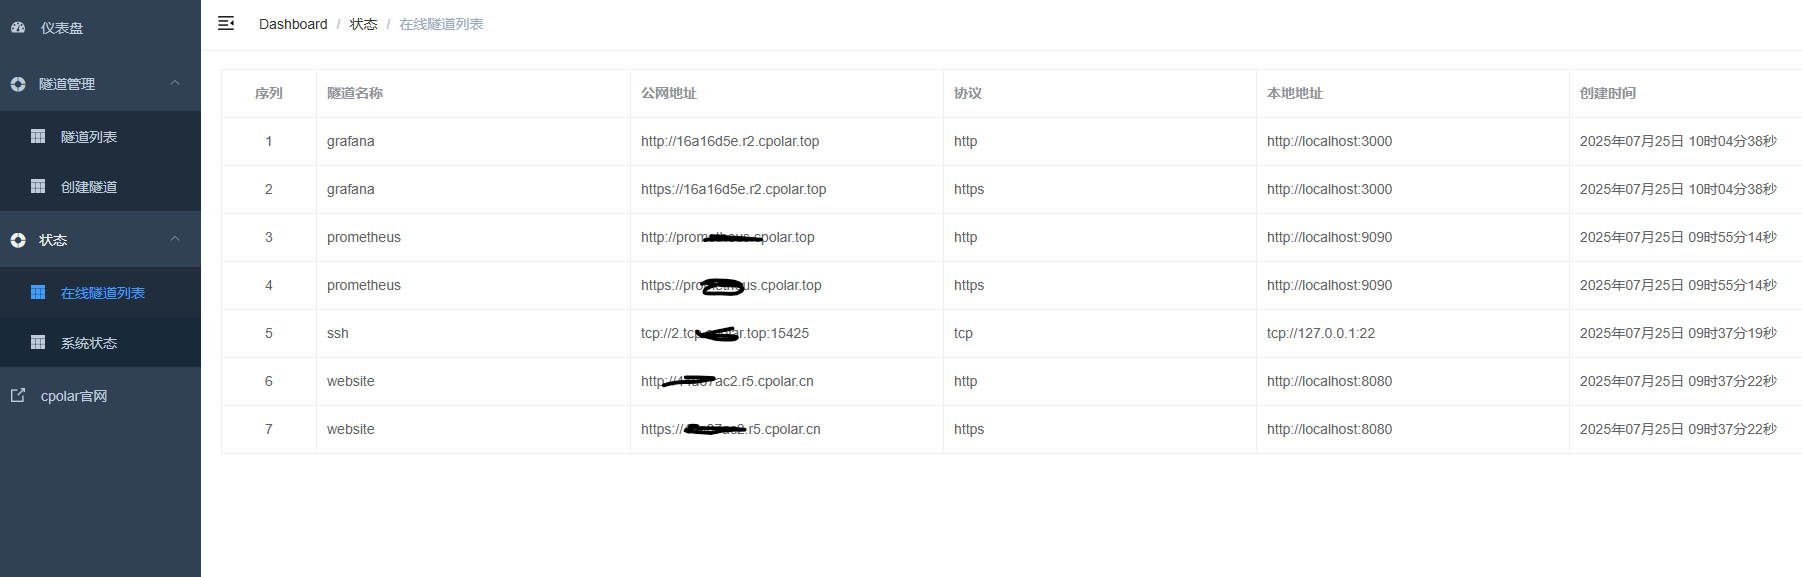1802x577 pixels.
Task: Open grafana http public address
Action: (730, 141)
